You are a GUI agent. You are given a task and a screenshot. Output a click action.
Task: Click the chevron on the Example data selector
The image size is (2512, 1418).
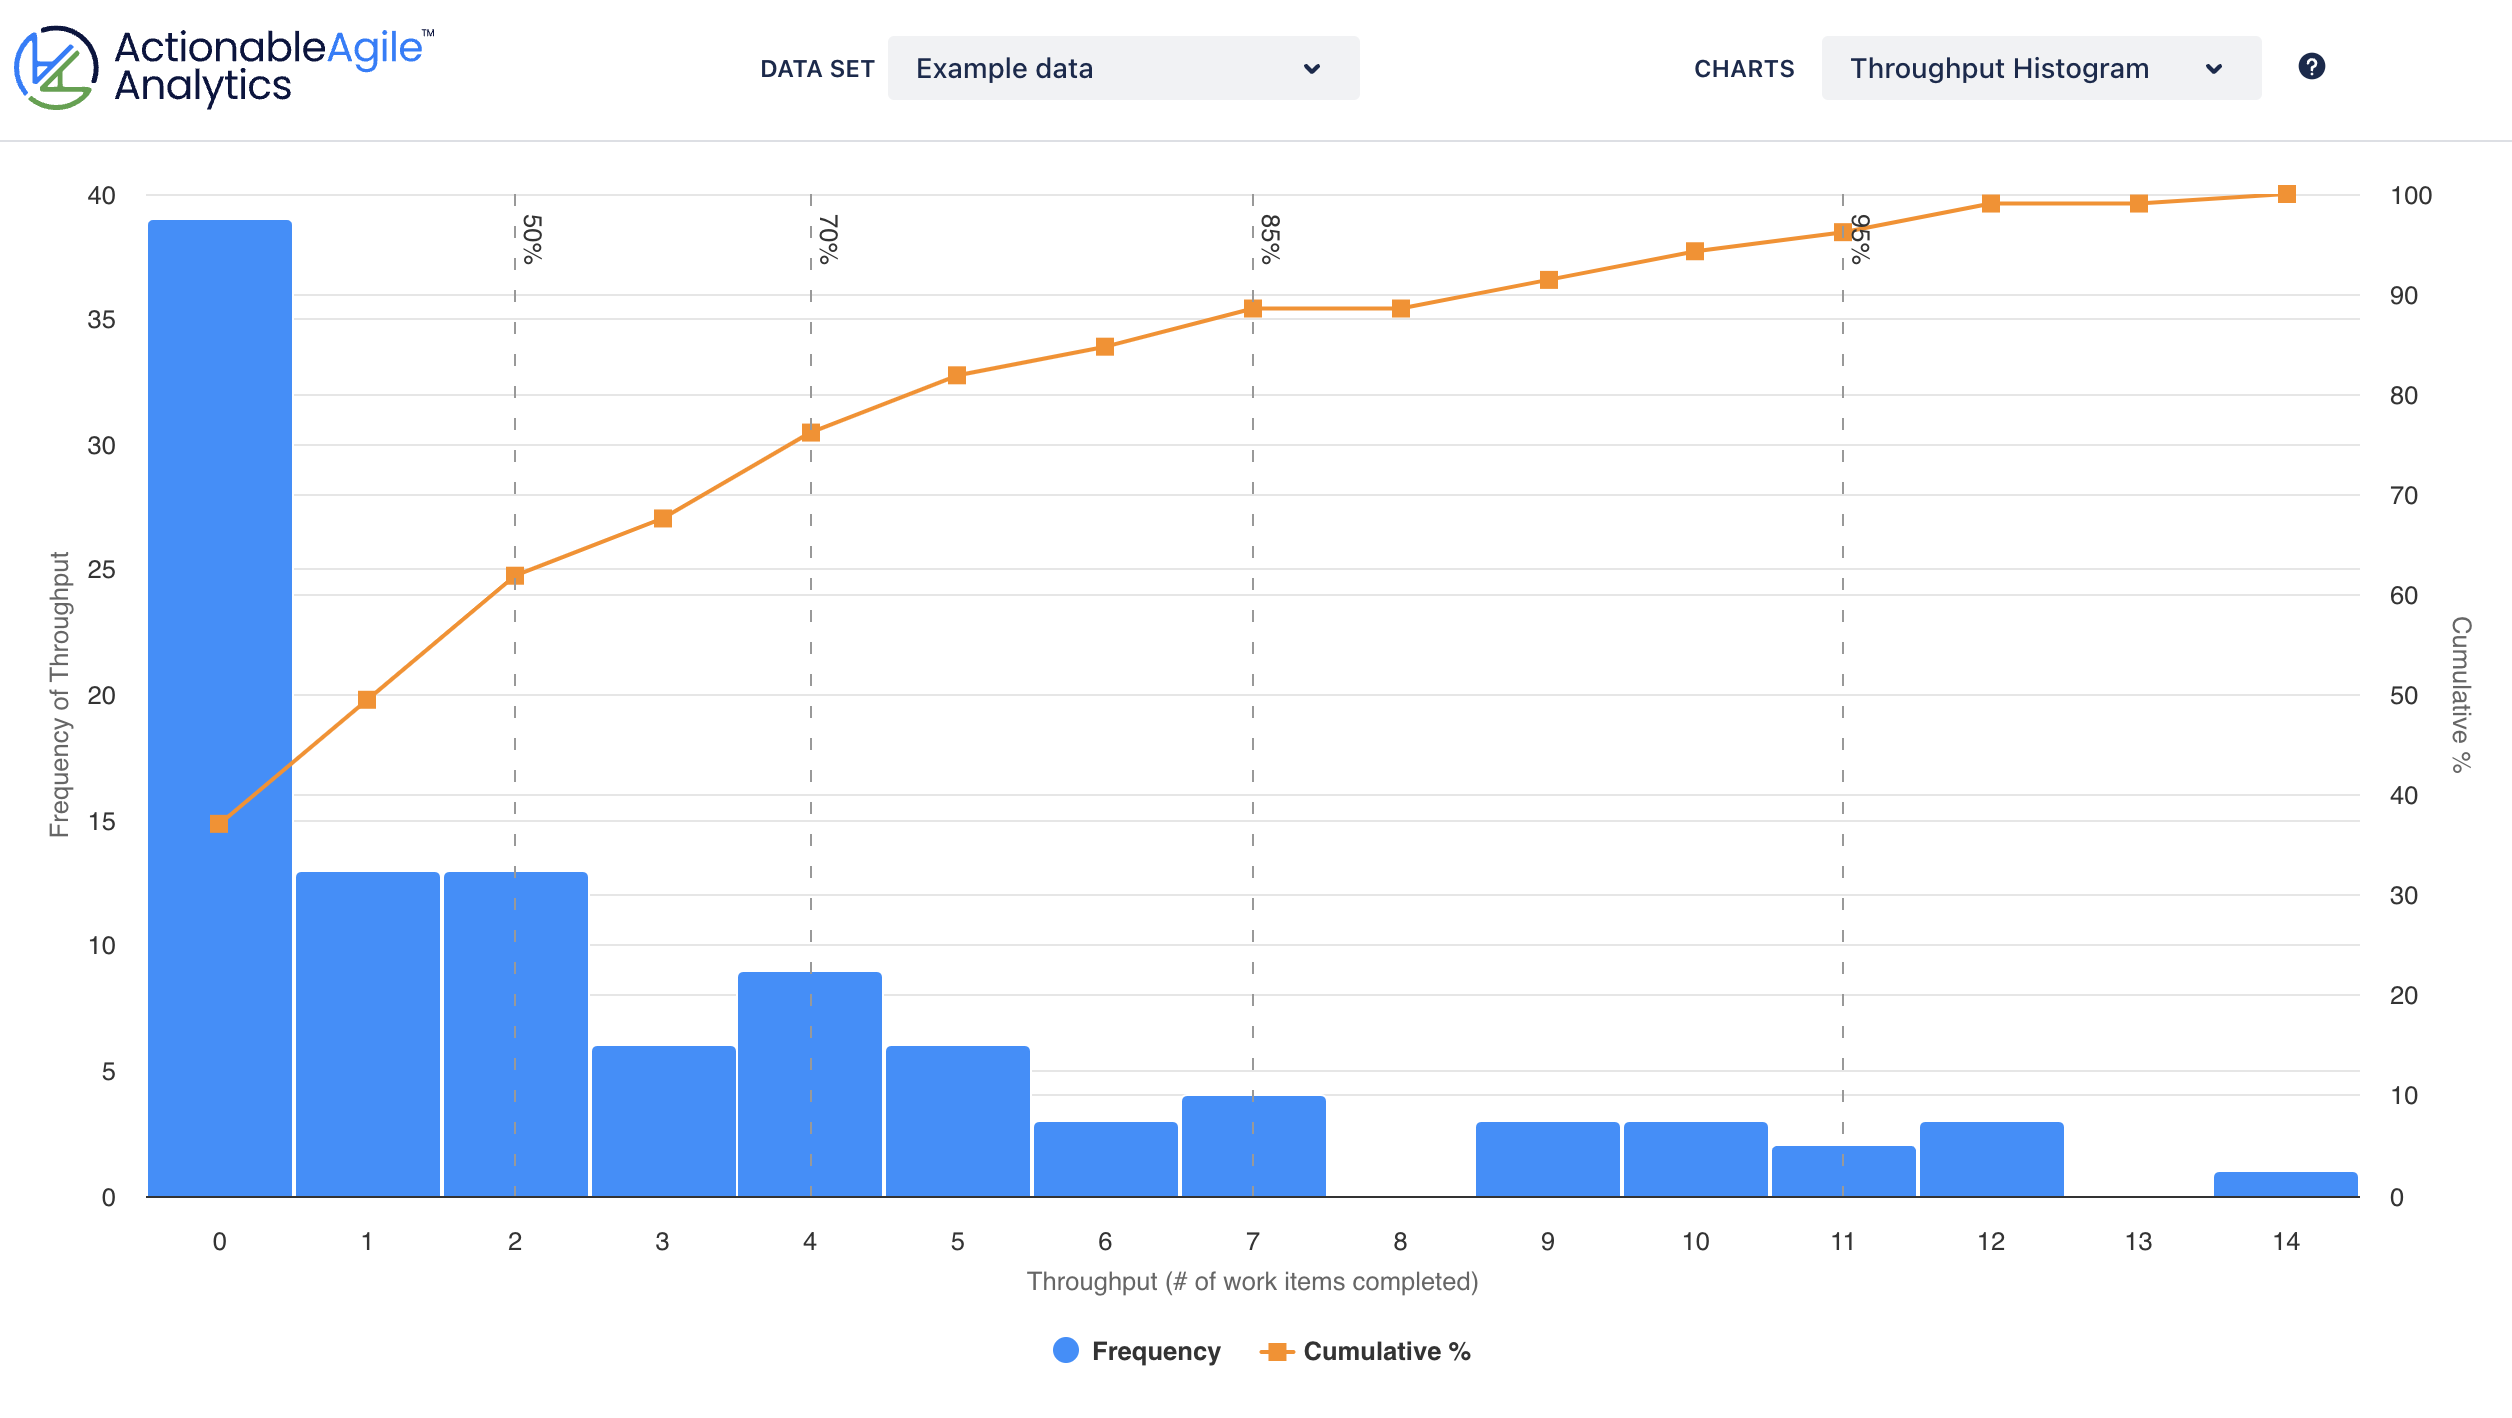[x=1313, y=68]
